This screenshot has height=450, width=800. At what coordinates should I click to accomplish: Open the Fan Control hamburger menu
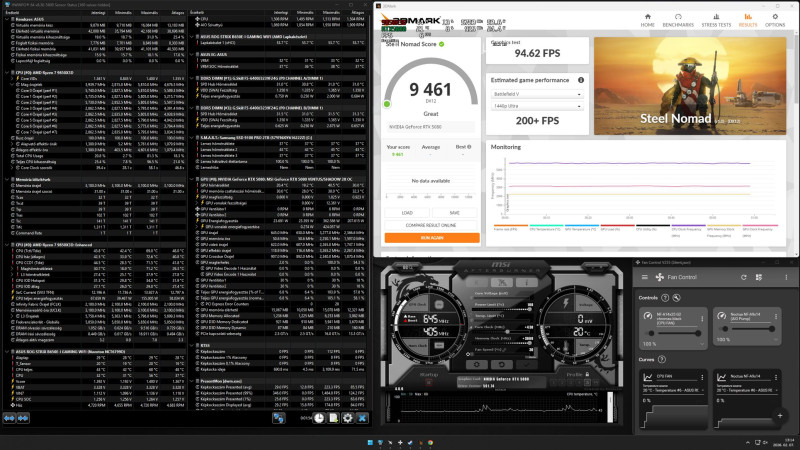pos(644,277)
